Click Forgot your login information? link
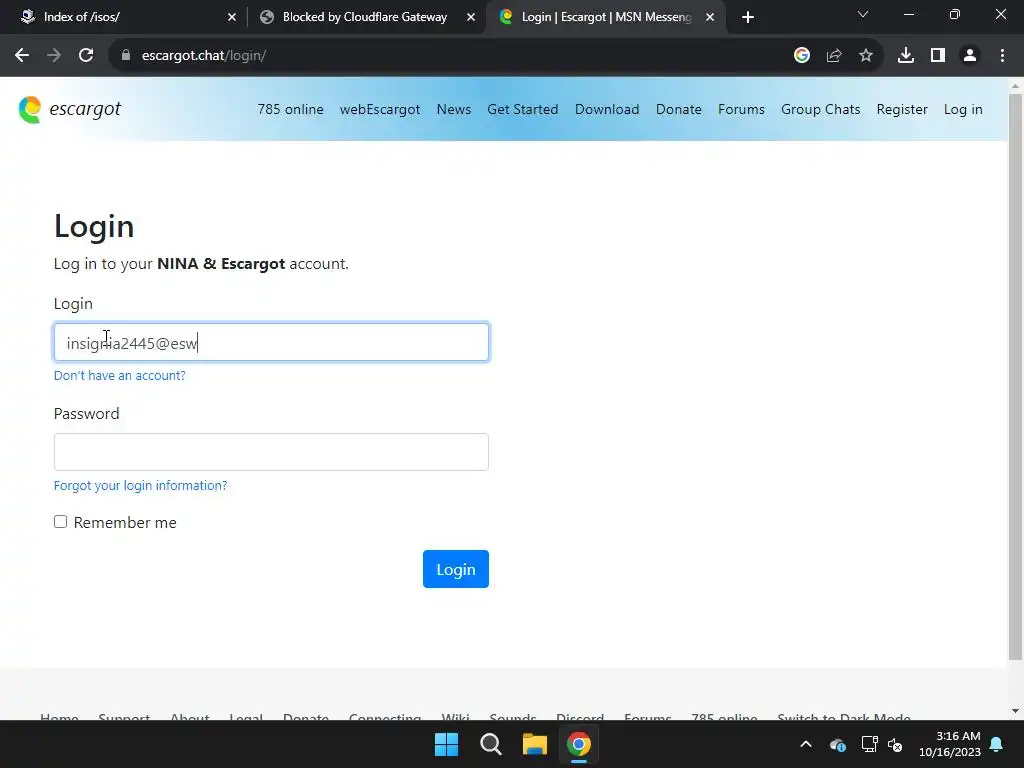Screen dimensions: 1024x768 pyautogui.click(x=140, y=485)
